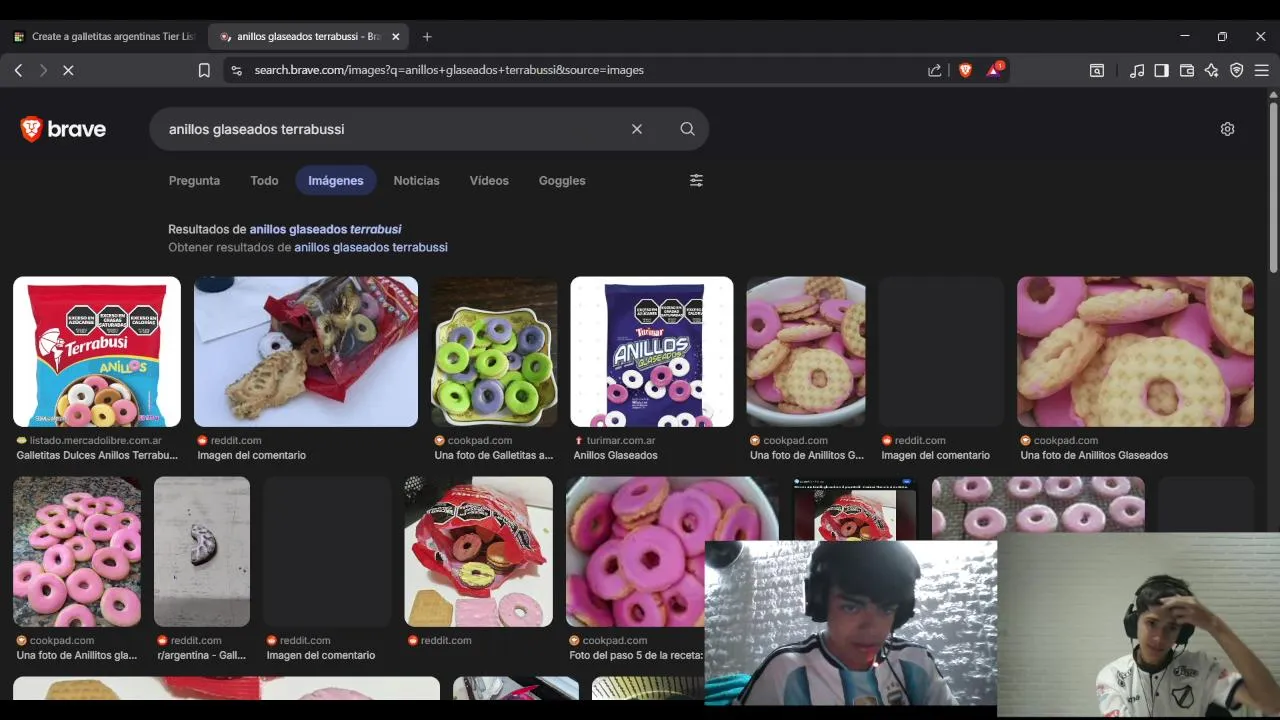Switch to Todo results tab
The height and width of the screenshot is (720, 1280).
click(264, 181)
